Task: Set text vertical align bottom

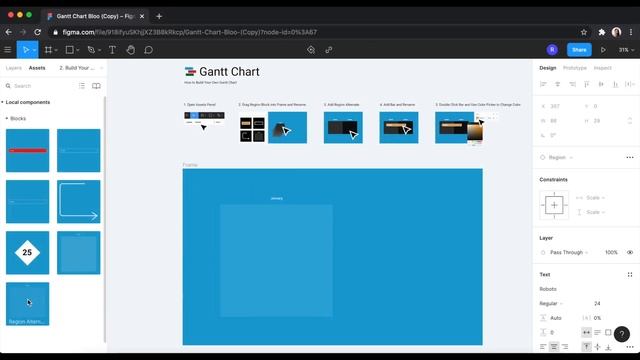Action: click(608, 347)
